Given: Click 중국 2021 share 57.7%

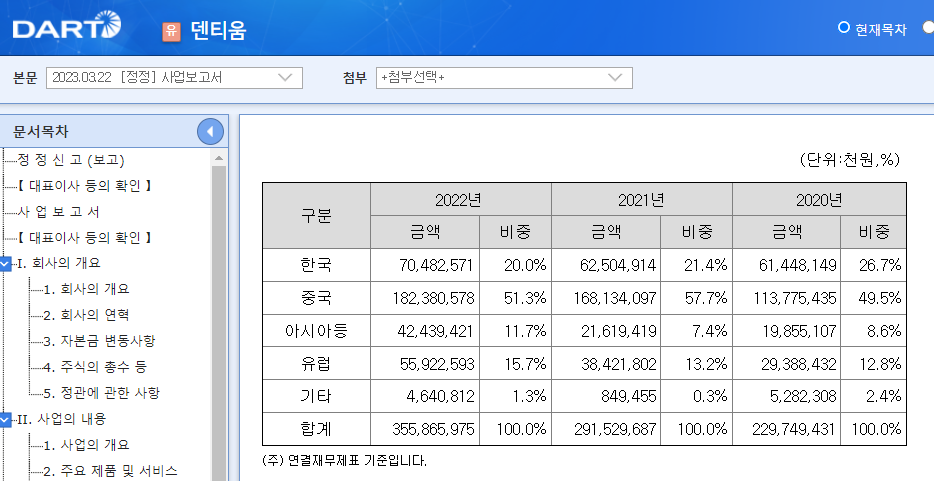Looking at the screenshot, I should [706, 298].
